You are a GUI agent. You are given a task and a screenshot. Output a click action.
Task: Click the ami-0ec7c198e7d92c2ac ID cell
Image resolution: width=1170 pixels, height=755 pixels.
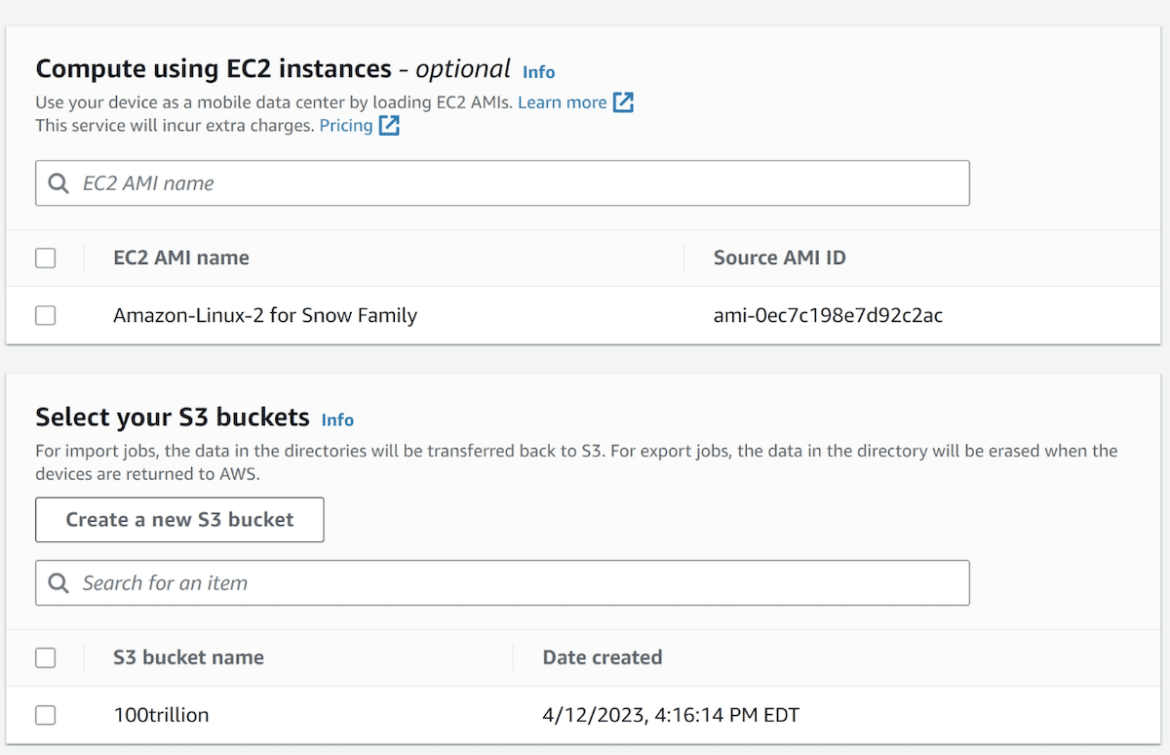(x=828, y=316)
